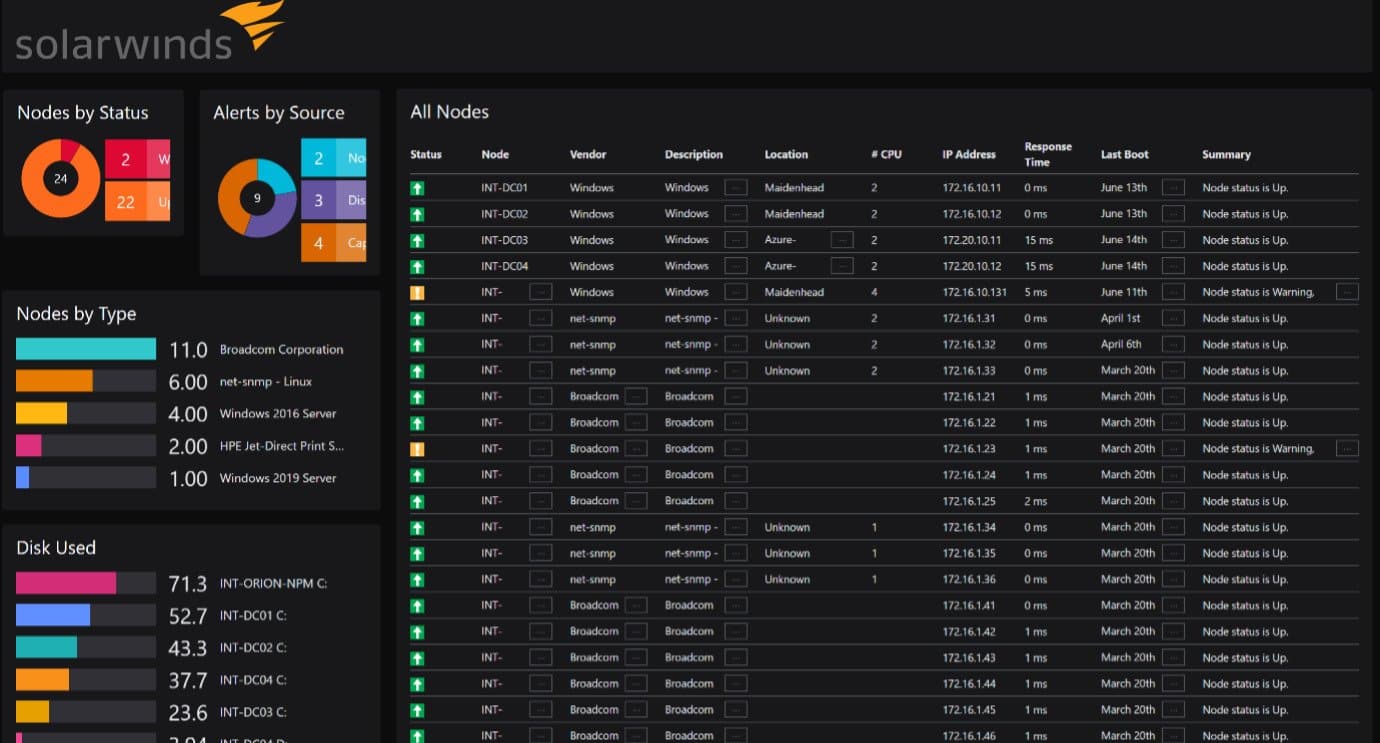The height and width of the screenshot is (743, 1380).
Task: Expand the Vendor ellipsis on 172.16.1.21 row
Action: [x=636, y=396]
